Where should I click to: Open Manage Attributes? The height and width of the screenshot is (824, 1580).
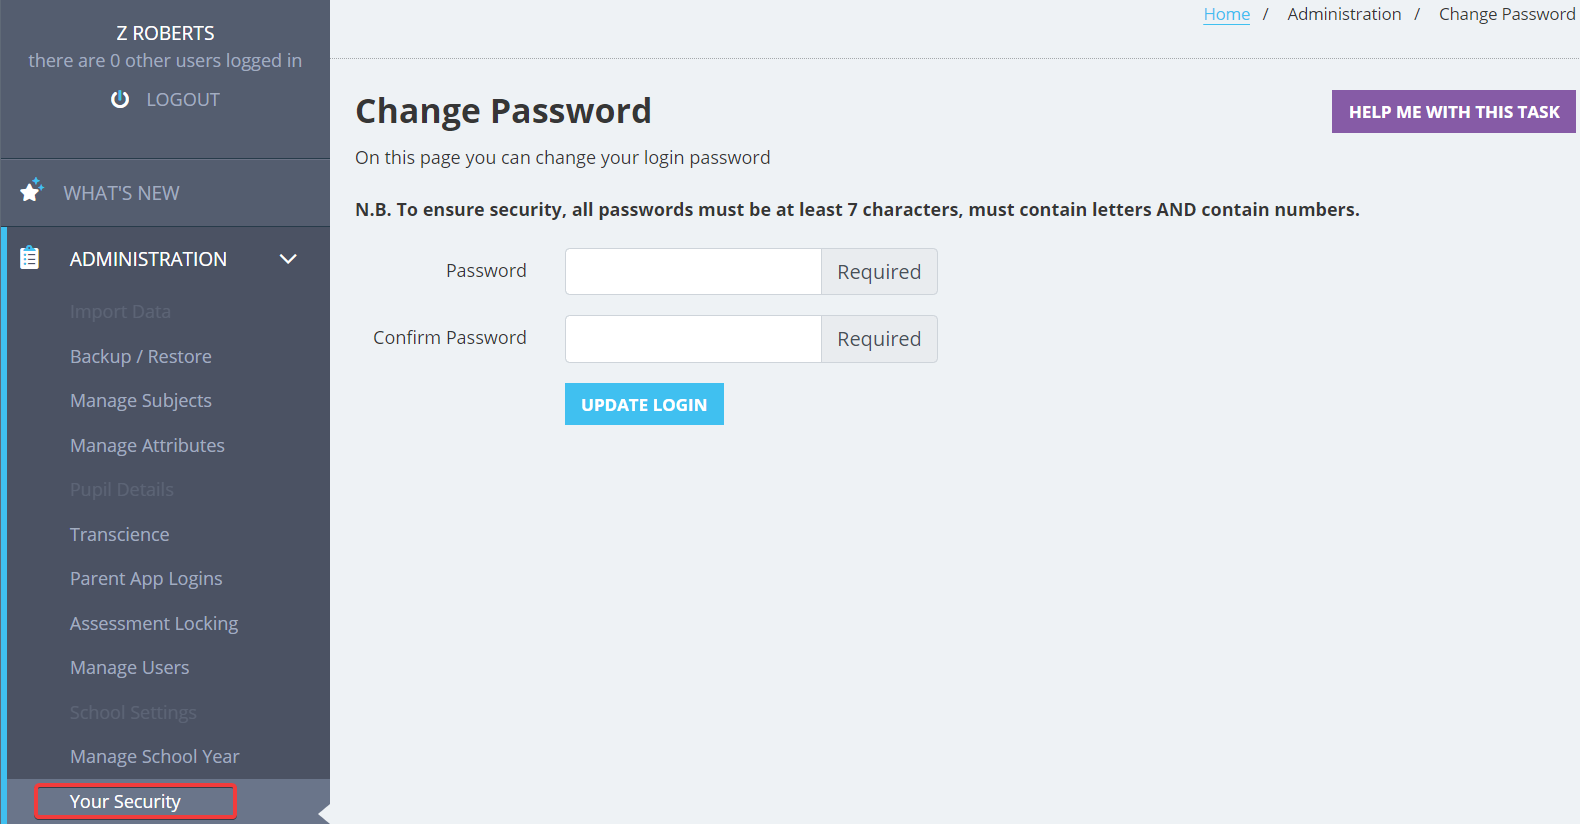coord(147,446)
